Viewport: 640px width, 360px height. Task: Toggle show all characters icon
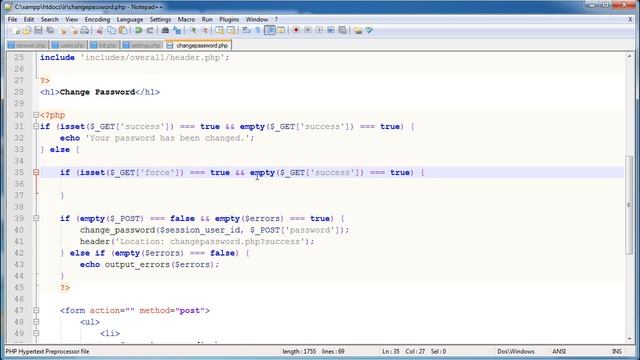pyautogui.click(x=258, y=30)
